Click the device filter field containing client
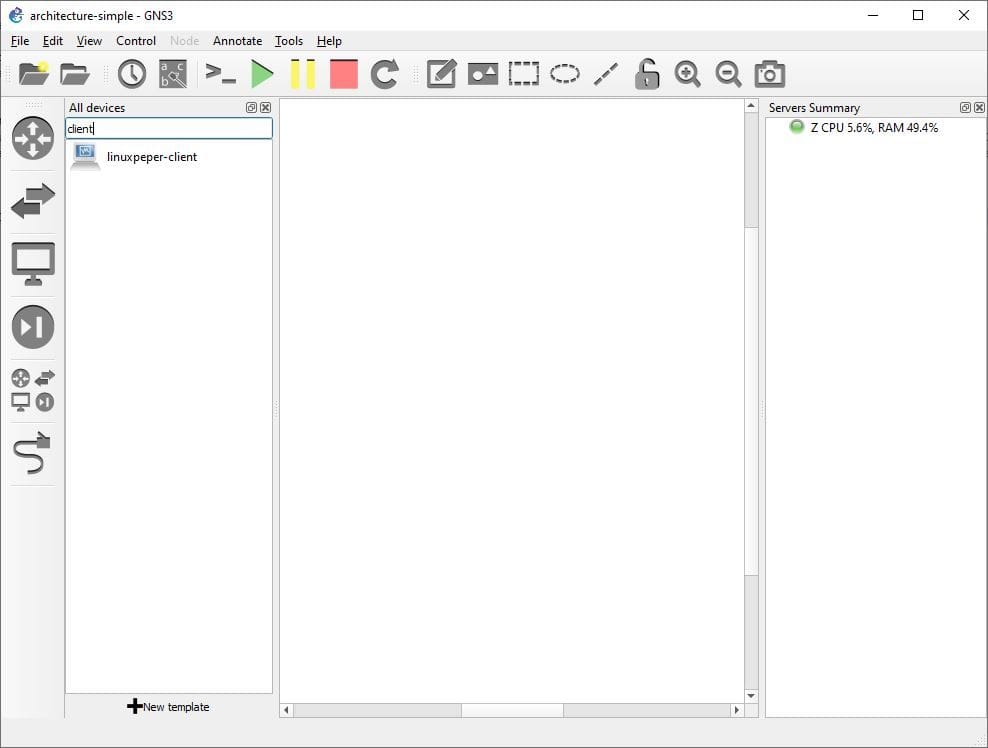 (x=168, y=128)
